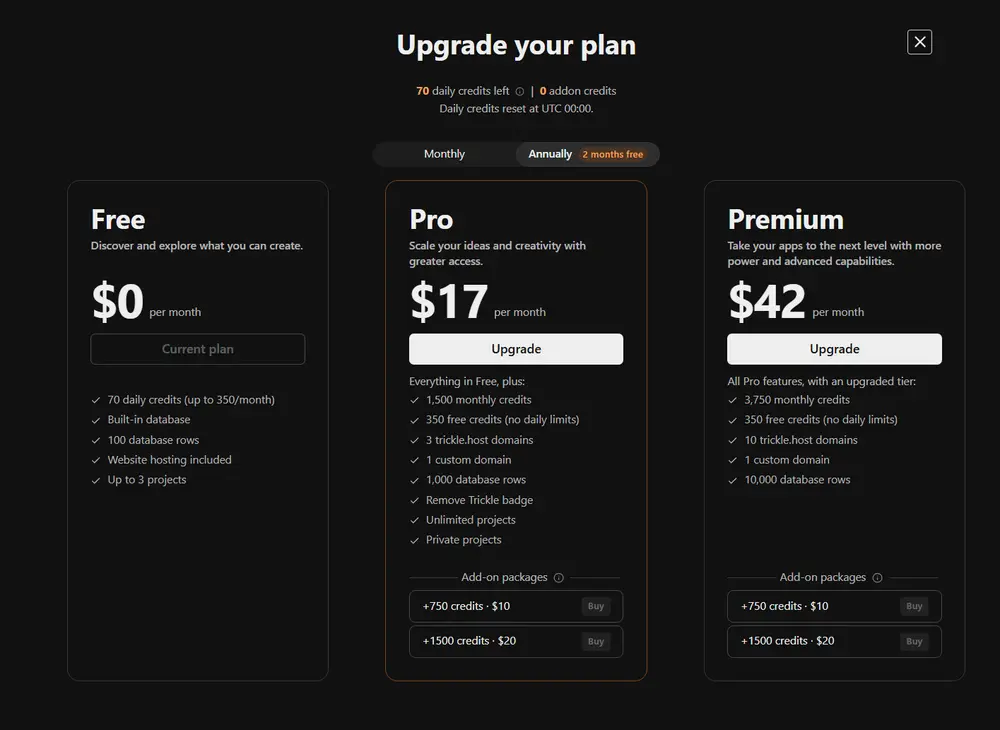Image resolution: width=1000 pixels, height=730 pixels.
Task: Click info icon beside daily credits left
Action: tap(520, 91)
